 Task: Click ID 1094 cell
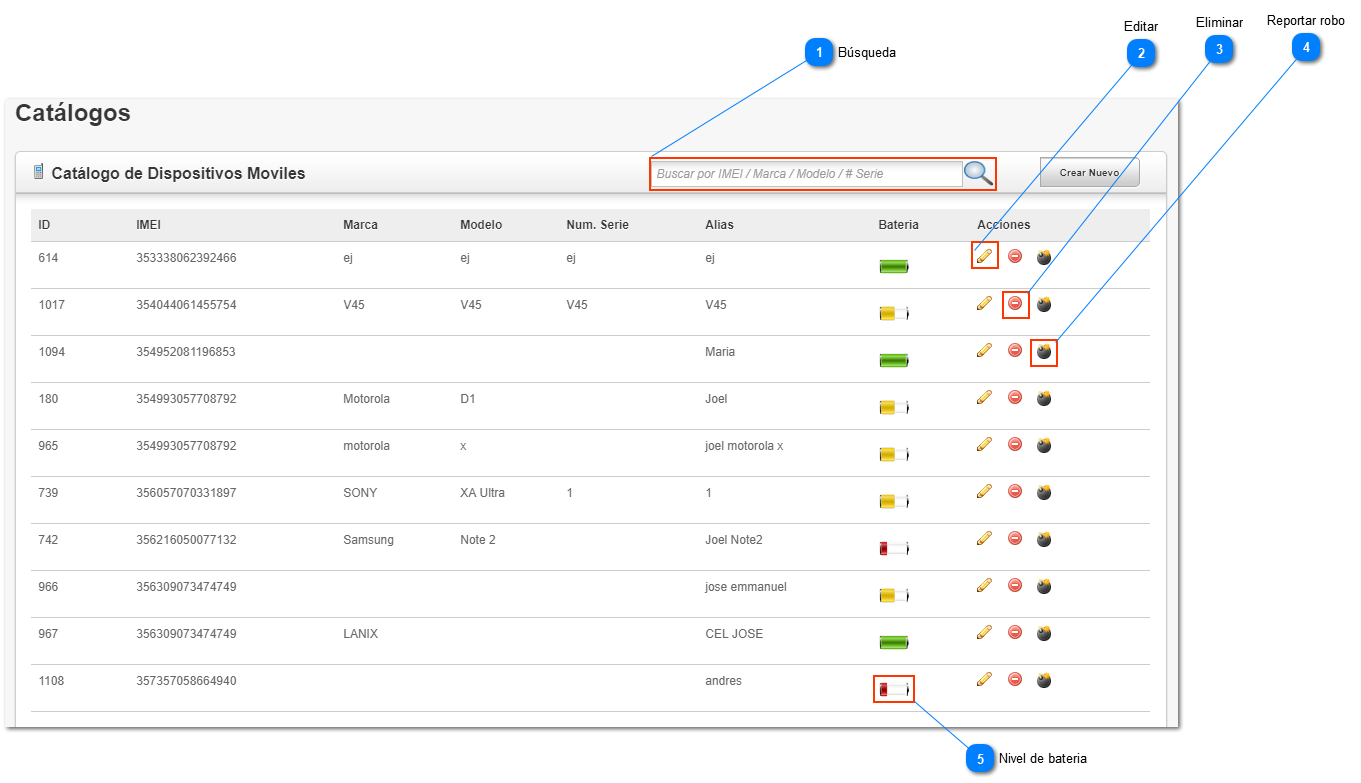pos(51,351)
